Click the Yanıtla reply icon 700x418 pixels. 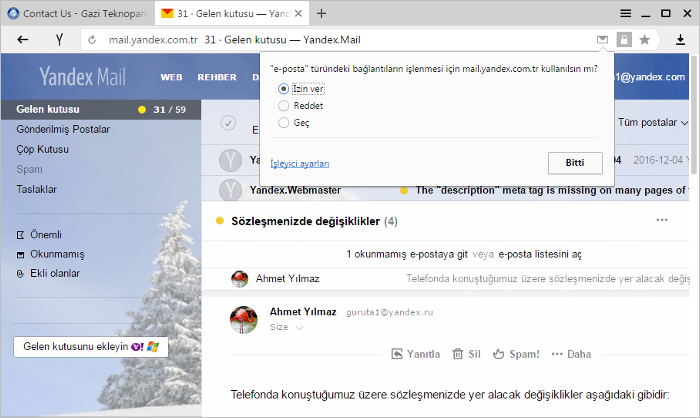pos(397,354)
